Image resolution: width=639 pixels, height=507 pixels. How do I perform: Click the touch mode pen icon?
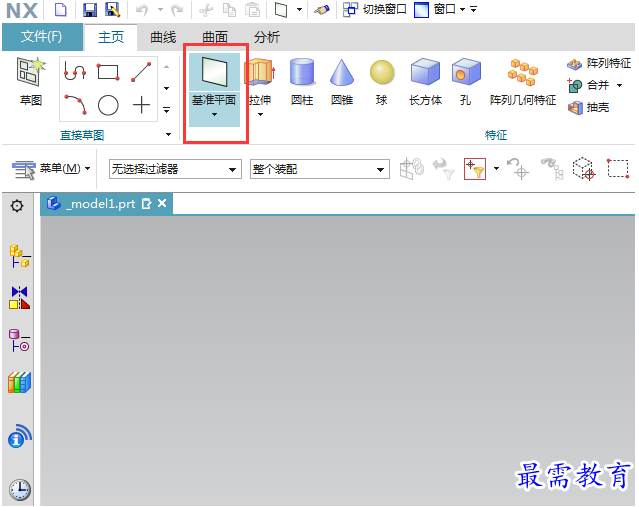[322, 10]
